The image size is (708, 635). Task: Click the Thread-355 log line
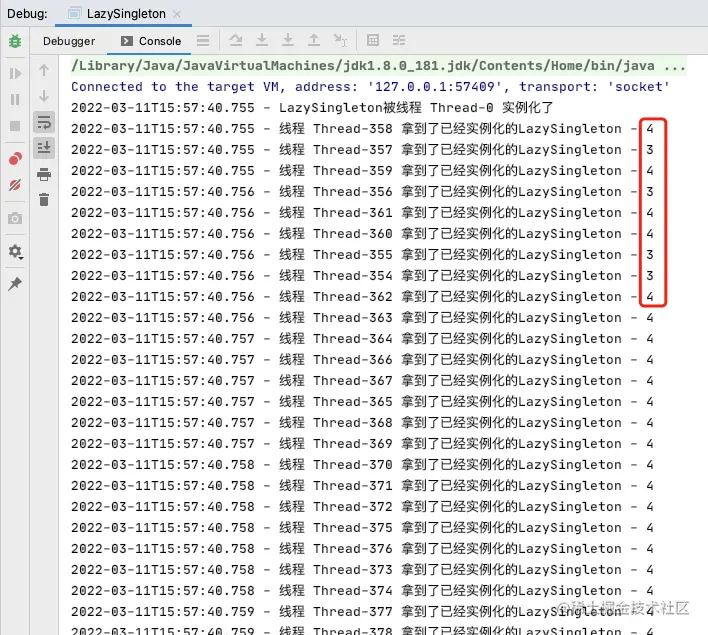click(x=363, y=255)
